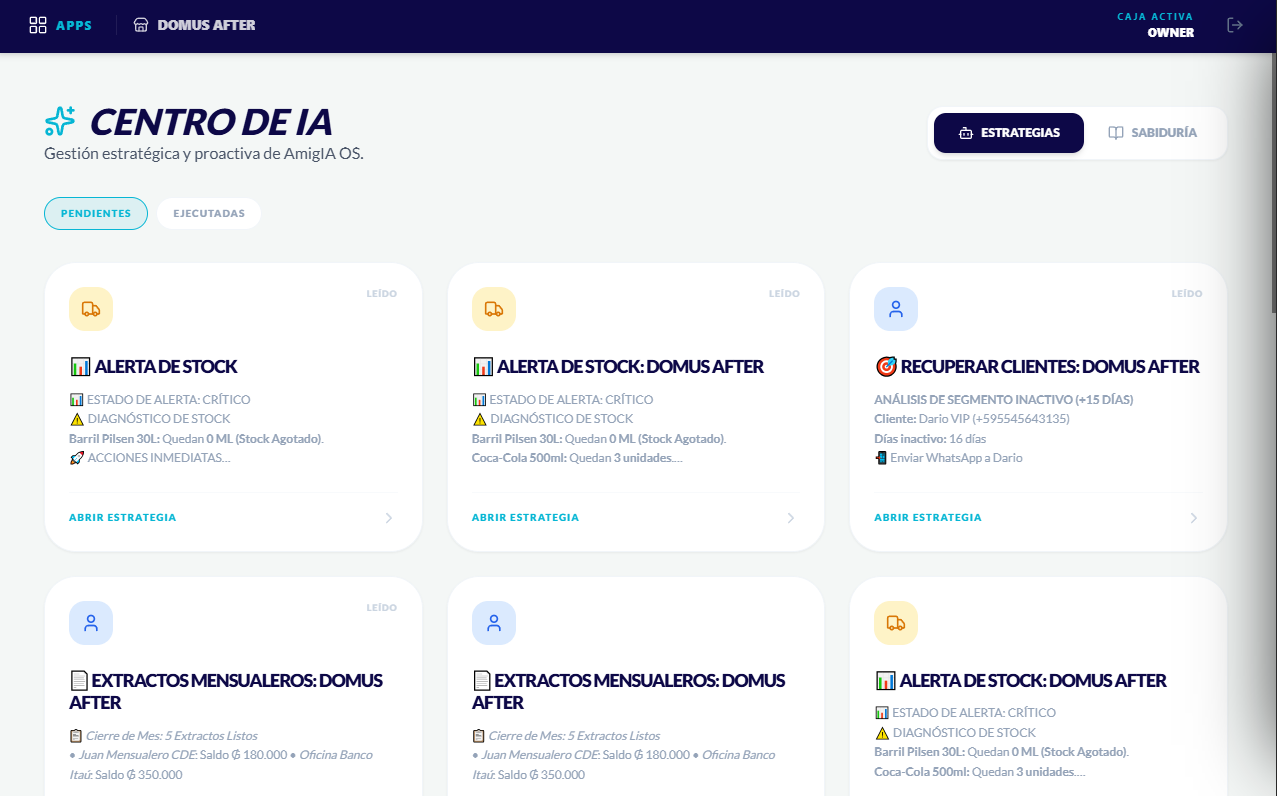Open 'Abrir Estrategia' on the card titled only 'Alerta de Stock'
The height and width of the screenshot is (796, 1277).
coord(123,518)
